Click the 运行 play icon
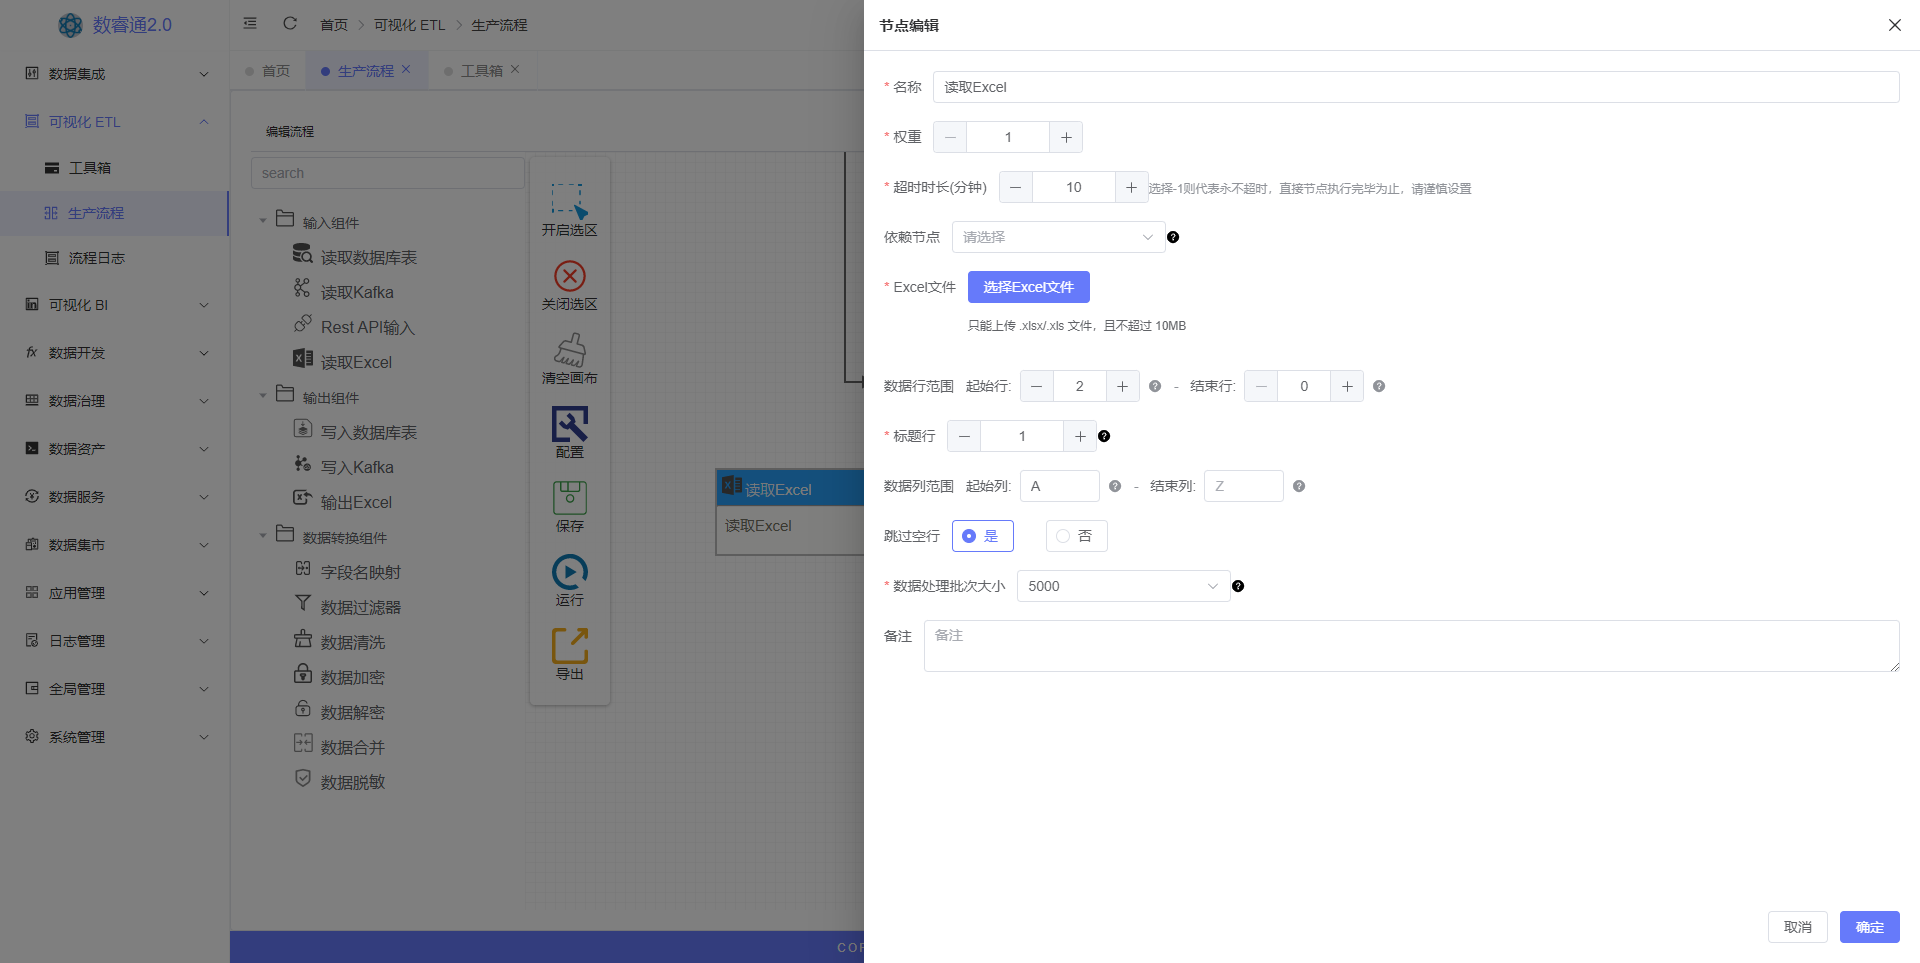This screenshot has width=1920, height=963. tap(569, 572)
